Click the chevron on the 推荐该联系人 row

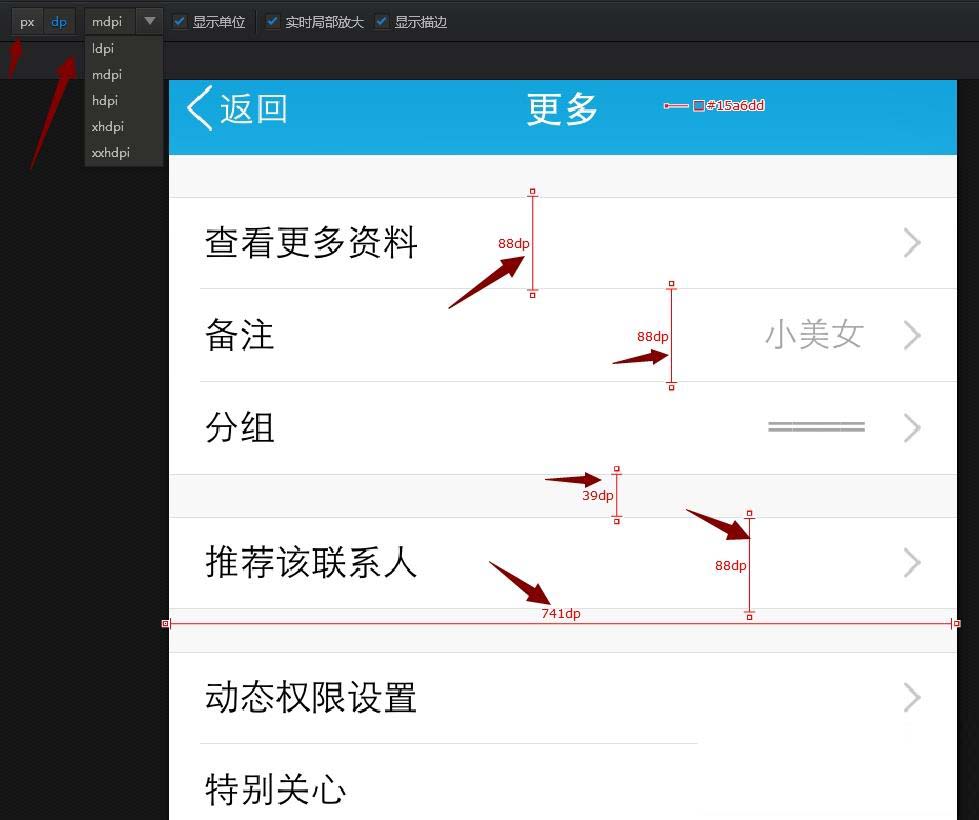pos(911,563)
